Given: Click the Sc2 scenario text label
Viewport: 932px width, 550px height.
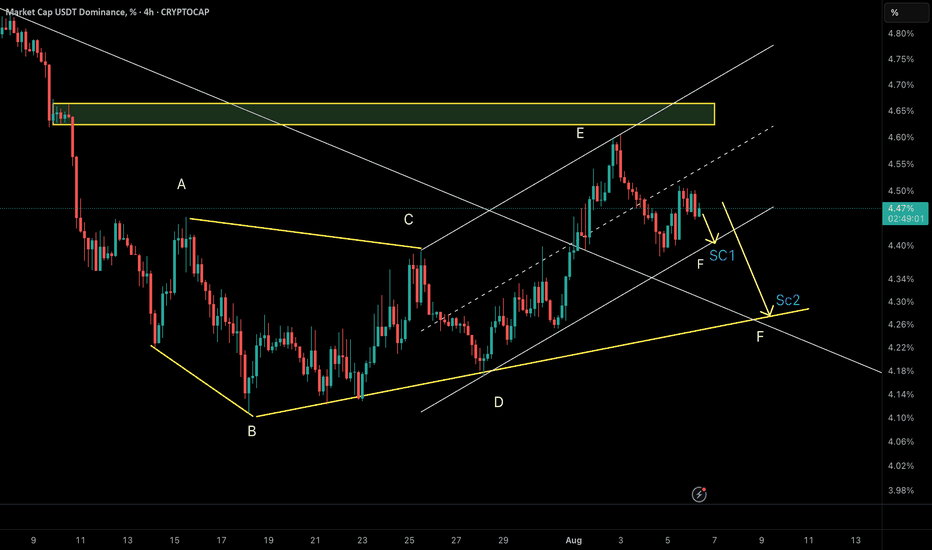Looking at the screenshot, I should tap(788, 300).
